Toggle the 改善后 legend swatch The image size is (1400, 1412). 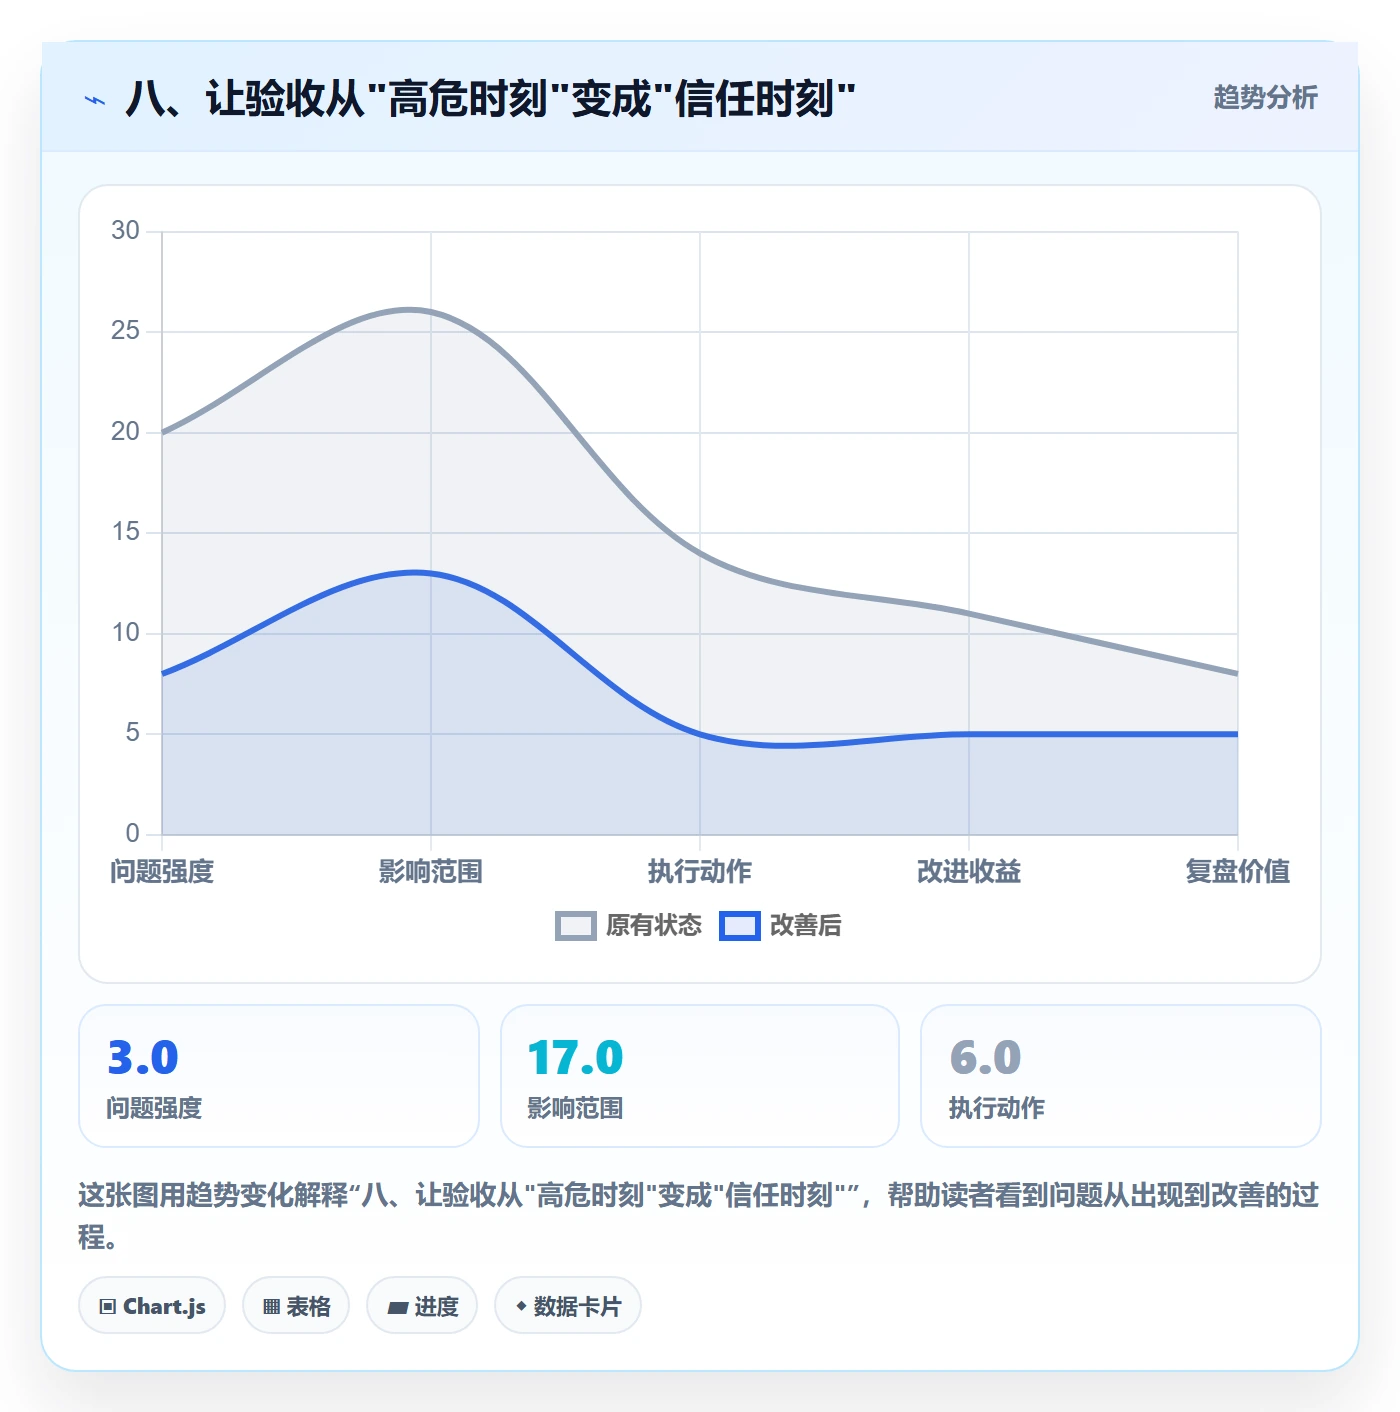pos(740,926)
